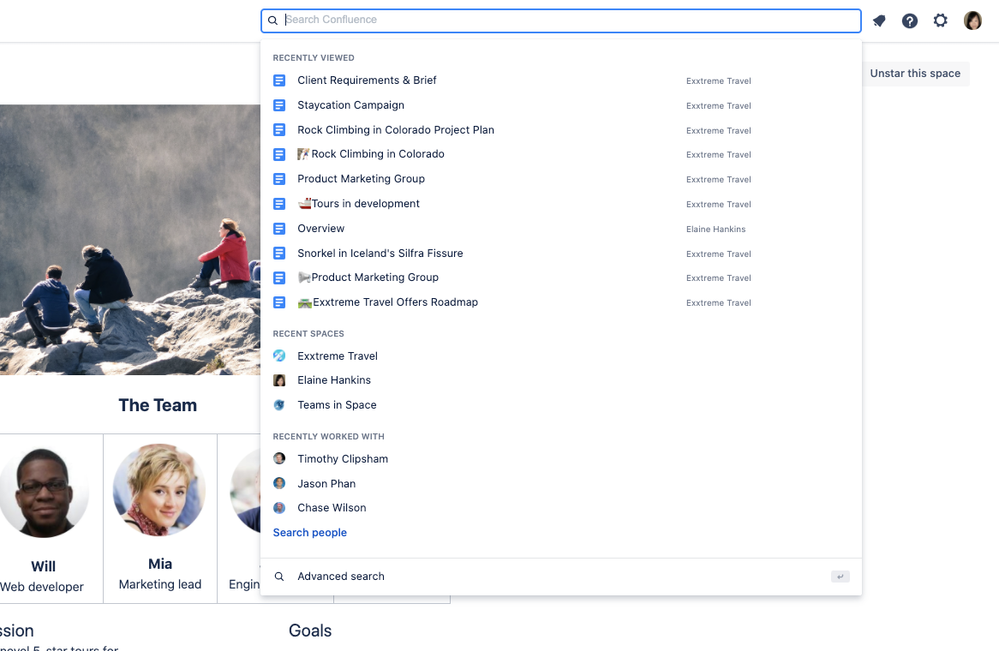The height and width of the screenshot is (651, 999).
Task: Click Web developer text under Will
Action: tap(41, 587)
